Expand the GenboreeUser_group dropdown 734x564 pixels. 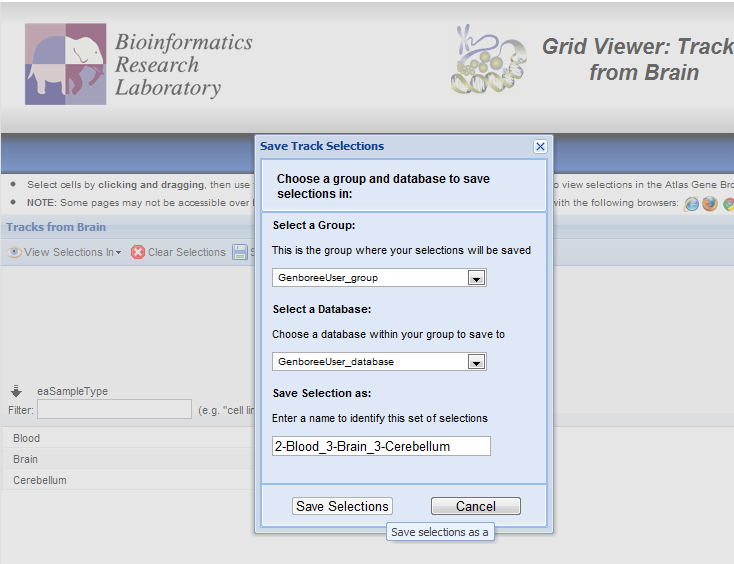click(x=477, y=278)
